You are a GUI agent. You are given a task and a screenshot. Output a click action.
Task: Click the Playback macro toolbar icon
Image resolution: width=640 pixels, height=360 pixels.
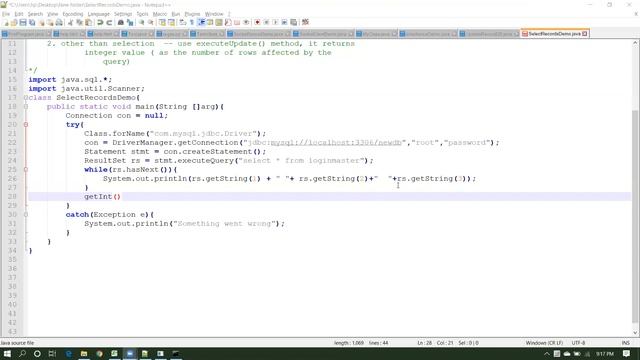[x=275, y=22]
